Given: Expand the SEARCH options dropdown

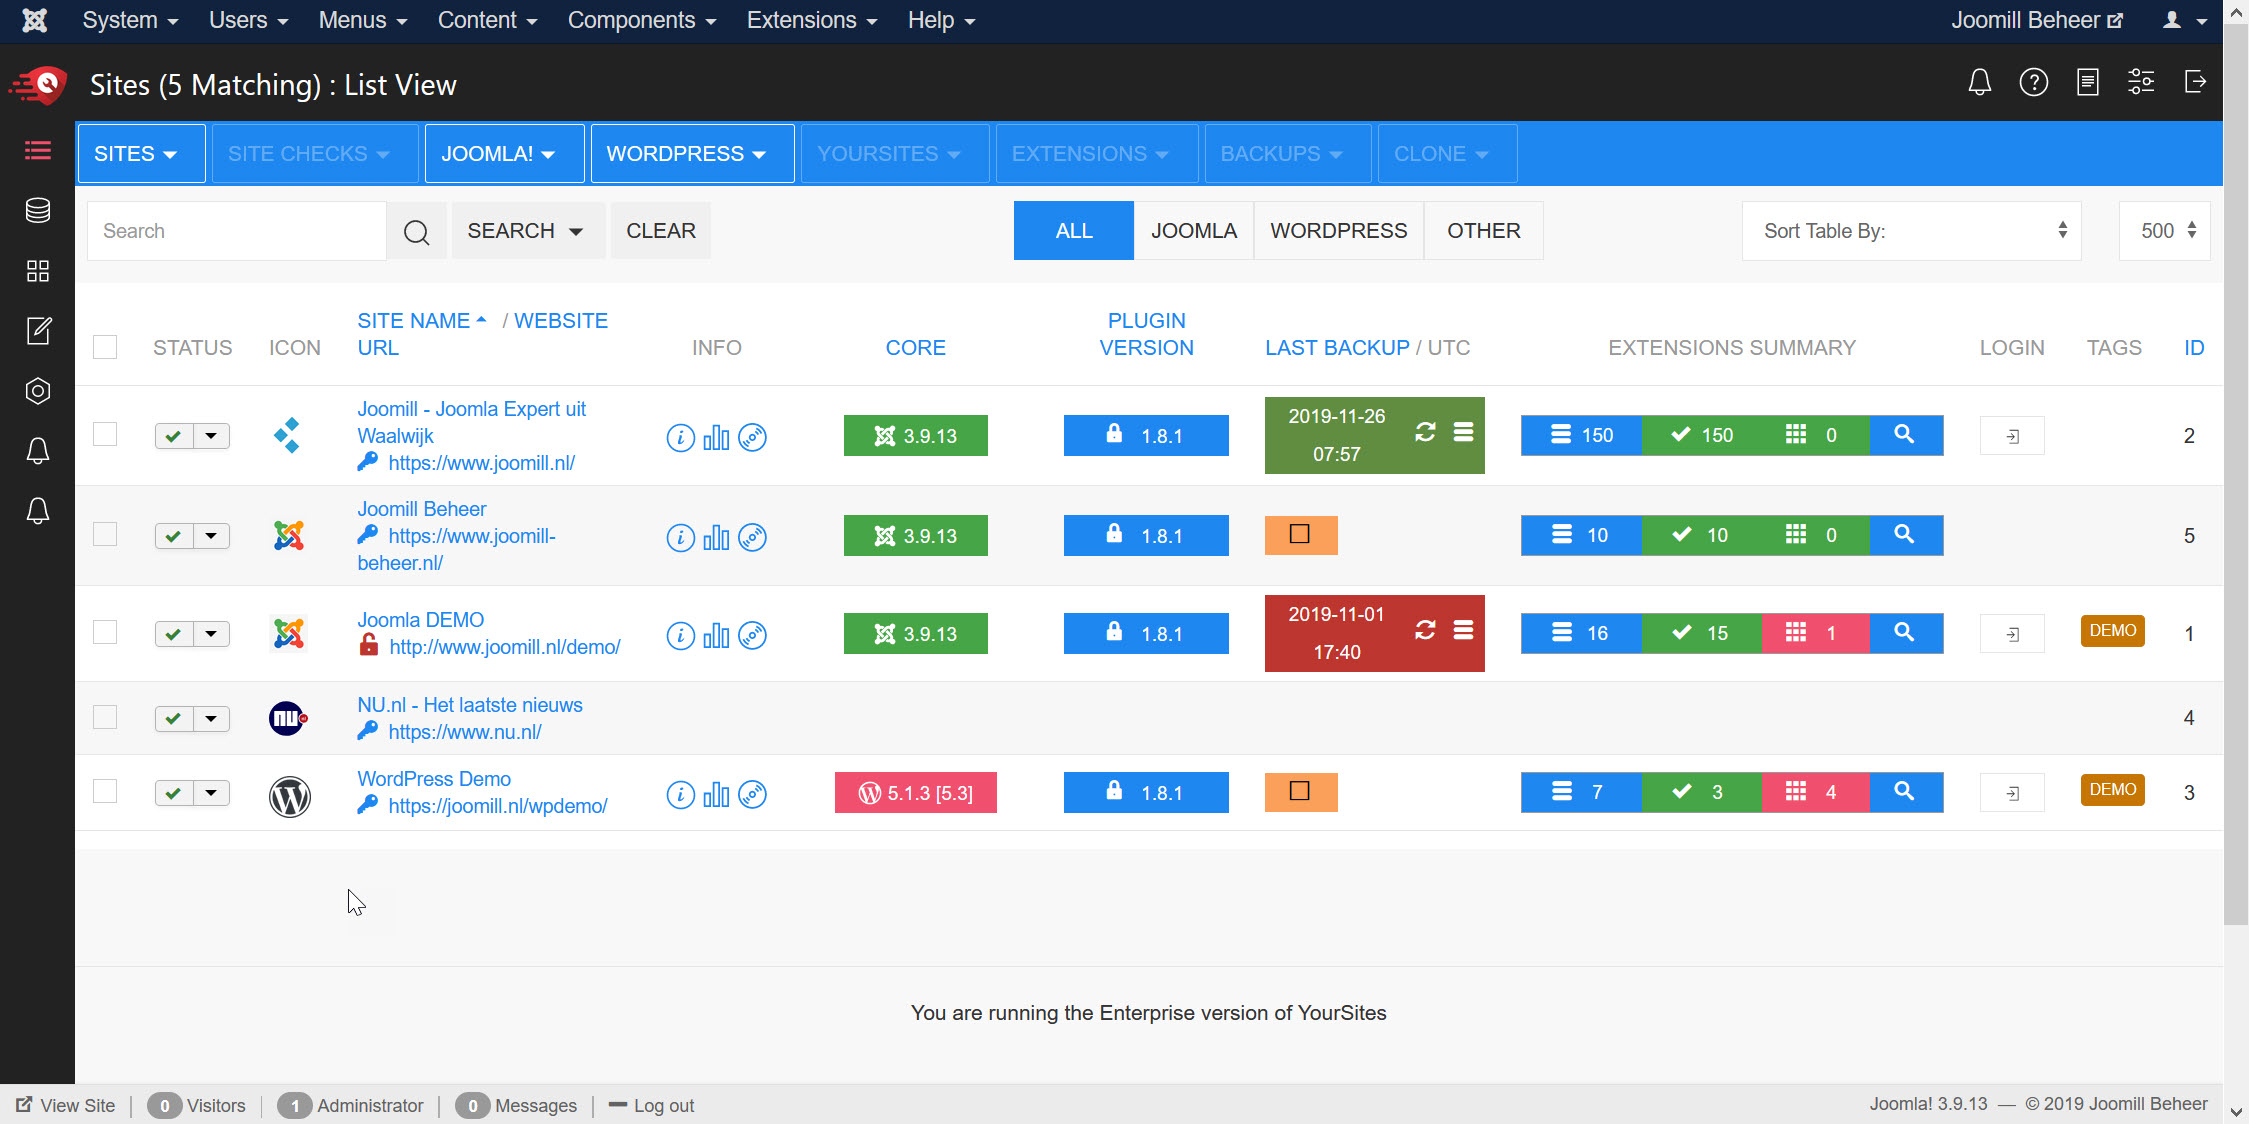Looking at the screenshot, I should 526,231.
